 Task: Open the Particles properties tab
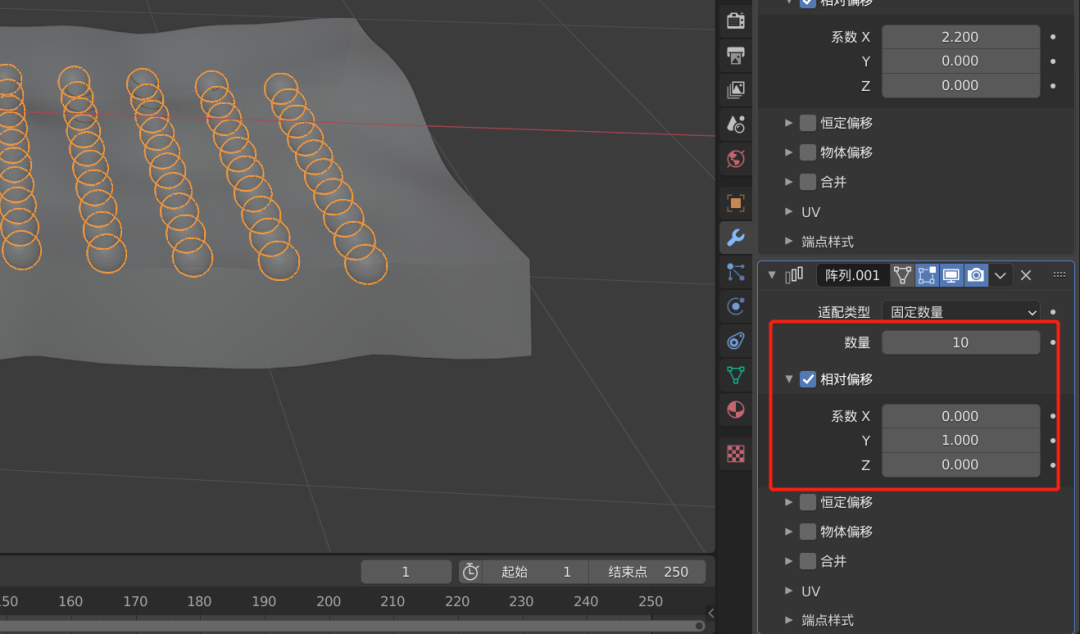pyautogui.click(x=736, y=272)
